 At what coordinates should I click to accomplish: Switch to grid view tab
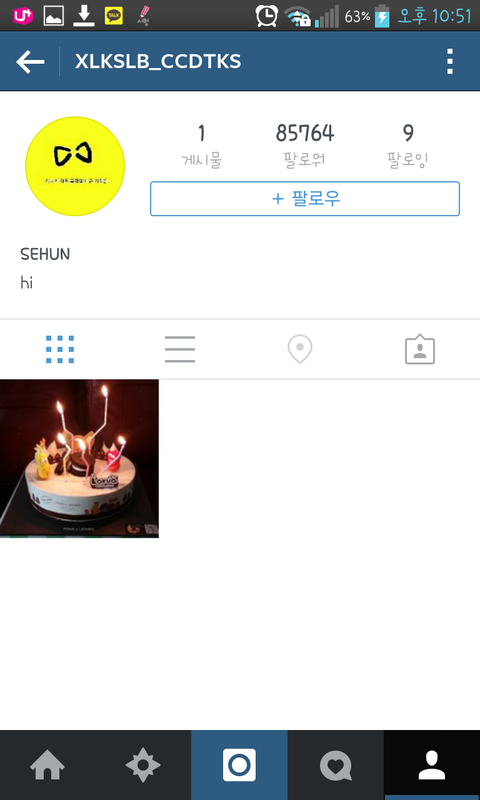pos(60,349)
